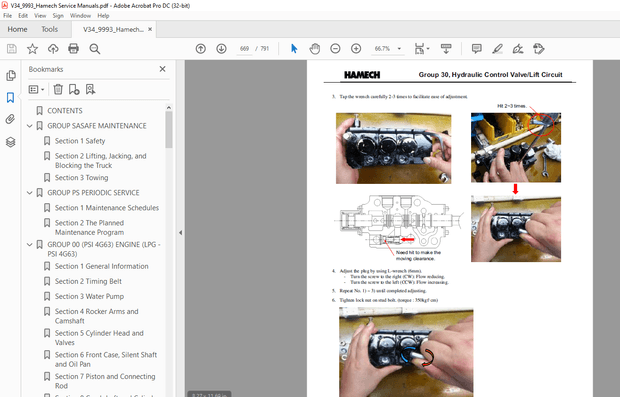Open Section 5 Cylinder Head and Valves

tap(99, 338)
